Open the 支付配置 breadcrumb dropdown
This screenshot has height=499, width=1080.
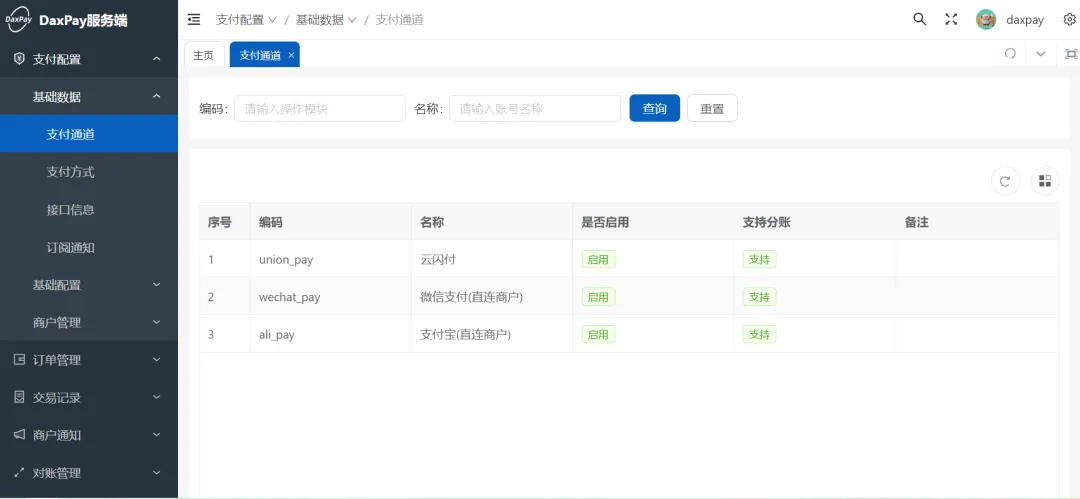click(x=246, y=20)
